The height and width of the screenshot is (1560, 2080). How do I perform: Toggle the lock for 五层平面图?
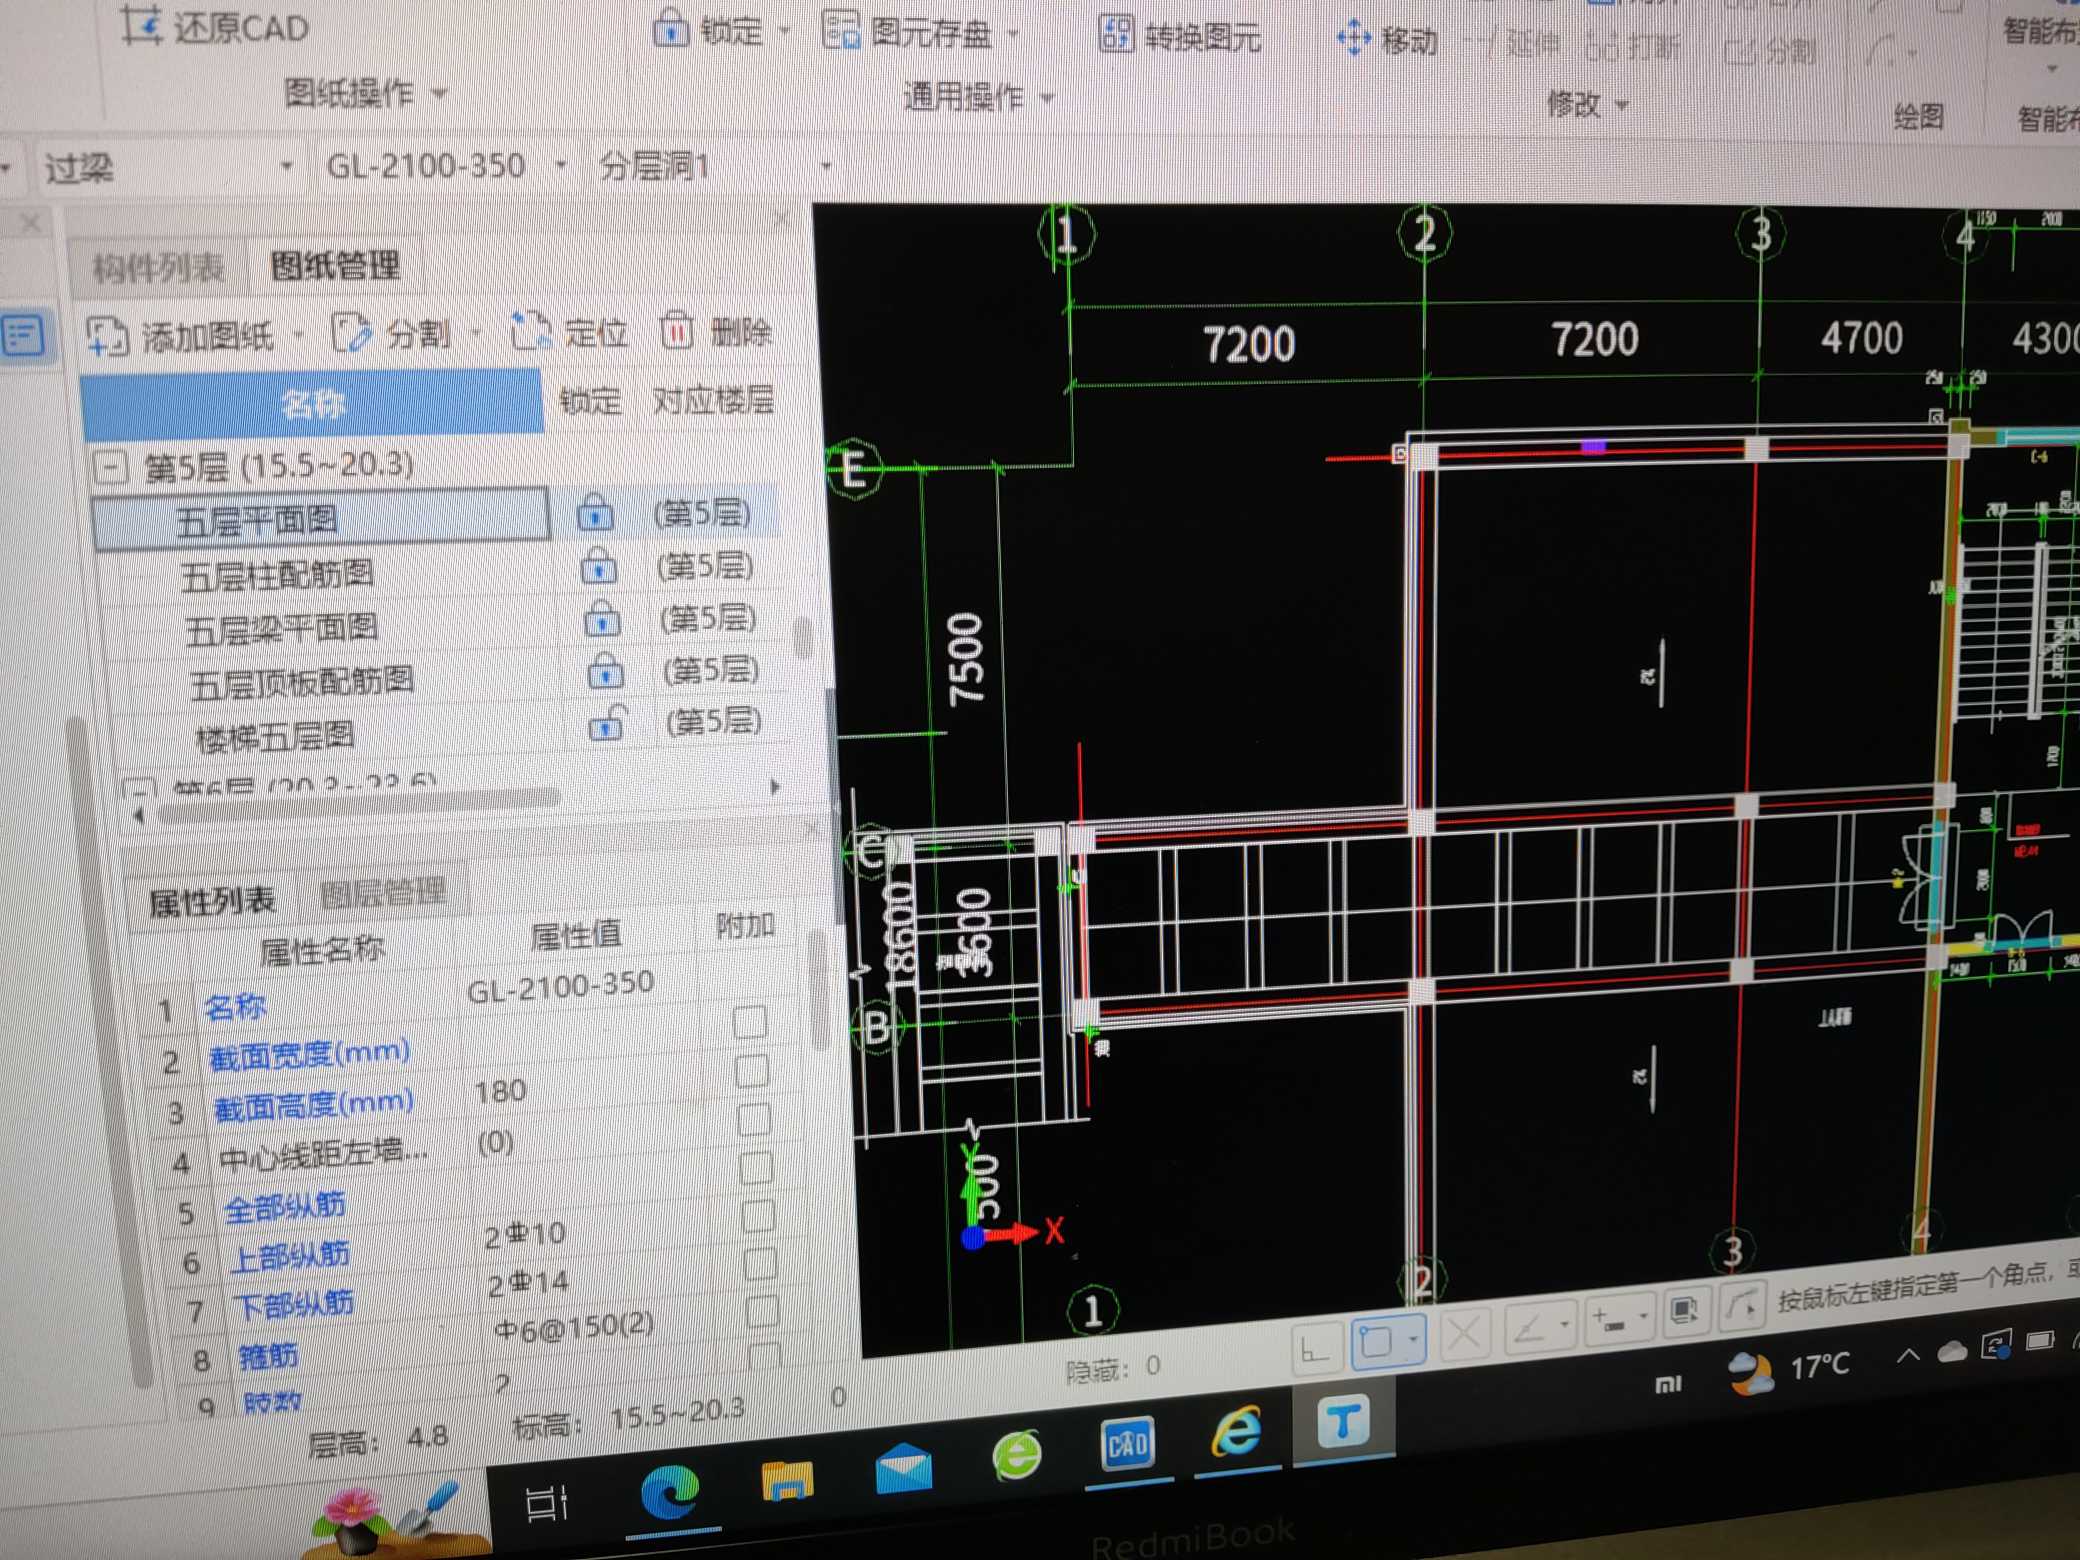(x=595, y=513)
